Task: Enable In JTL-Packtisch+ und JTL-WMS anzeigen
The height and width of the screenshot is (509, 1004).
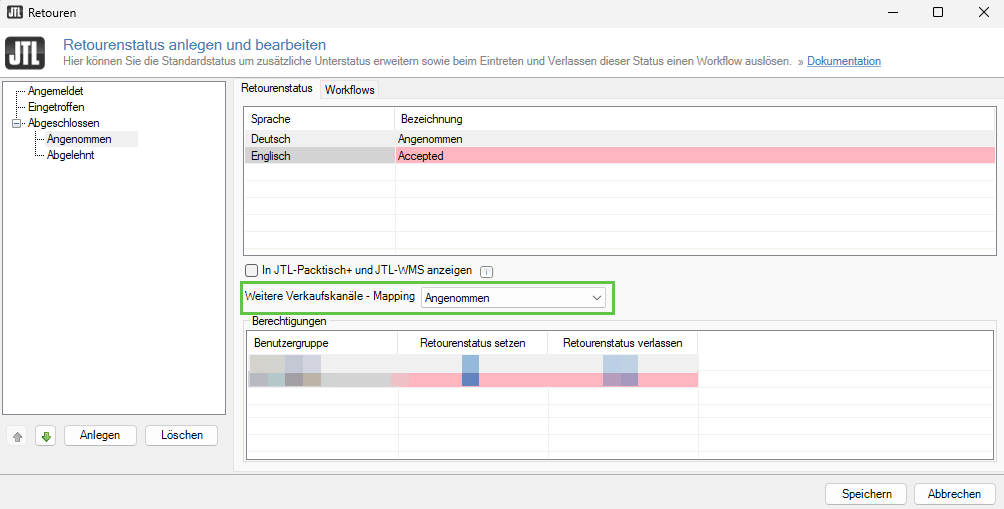Action: click(x=252, y=270)
